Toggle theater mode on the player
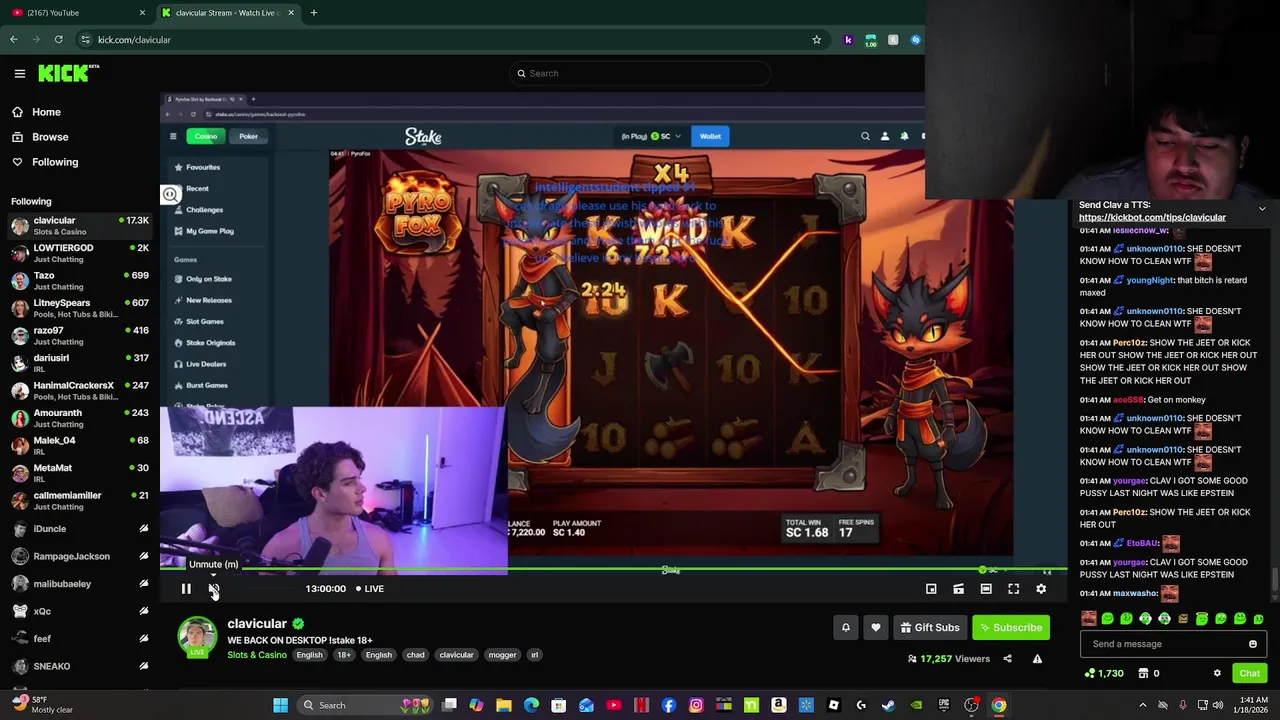The width and height of the screenshot is (1280, 720). [x=986, y=589]
